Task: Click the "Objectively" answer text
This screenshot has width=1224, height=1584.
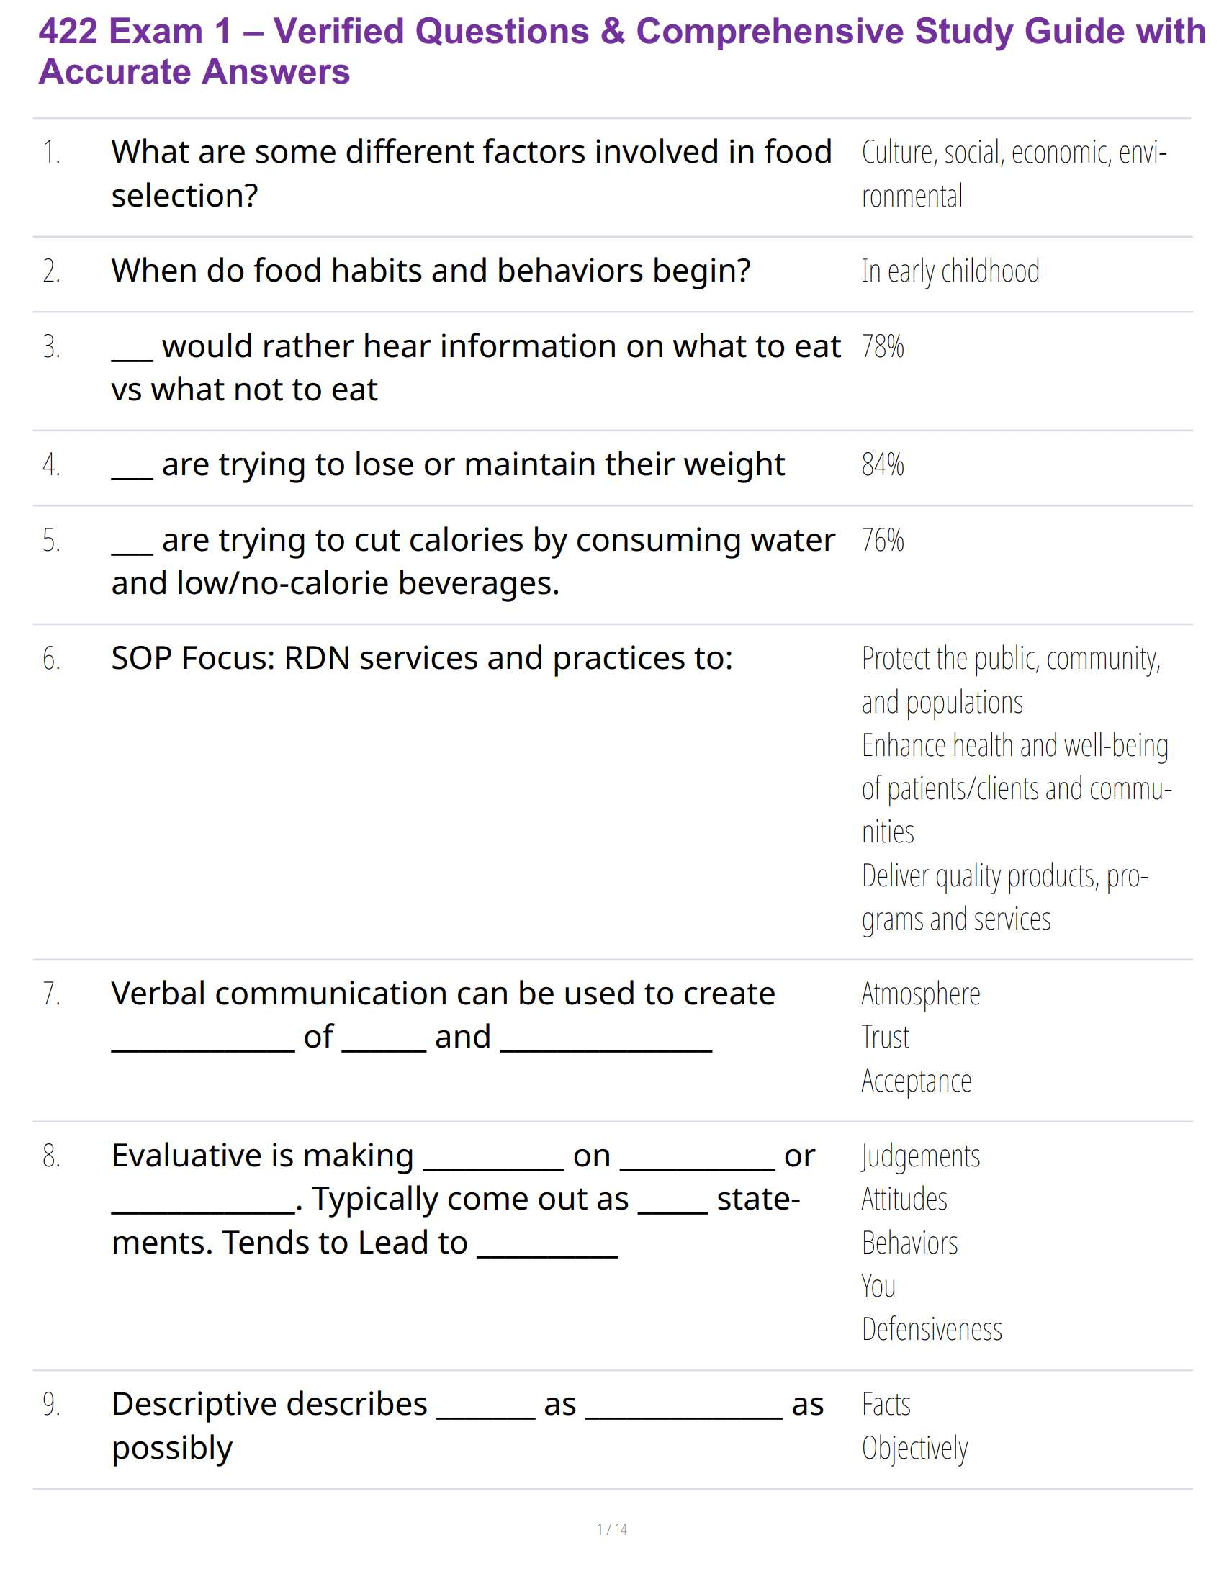Action: [x=914, y=1449]
